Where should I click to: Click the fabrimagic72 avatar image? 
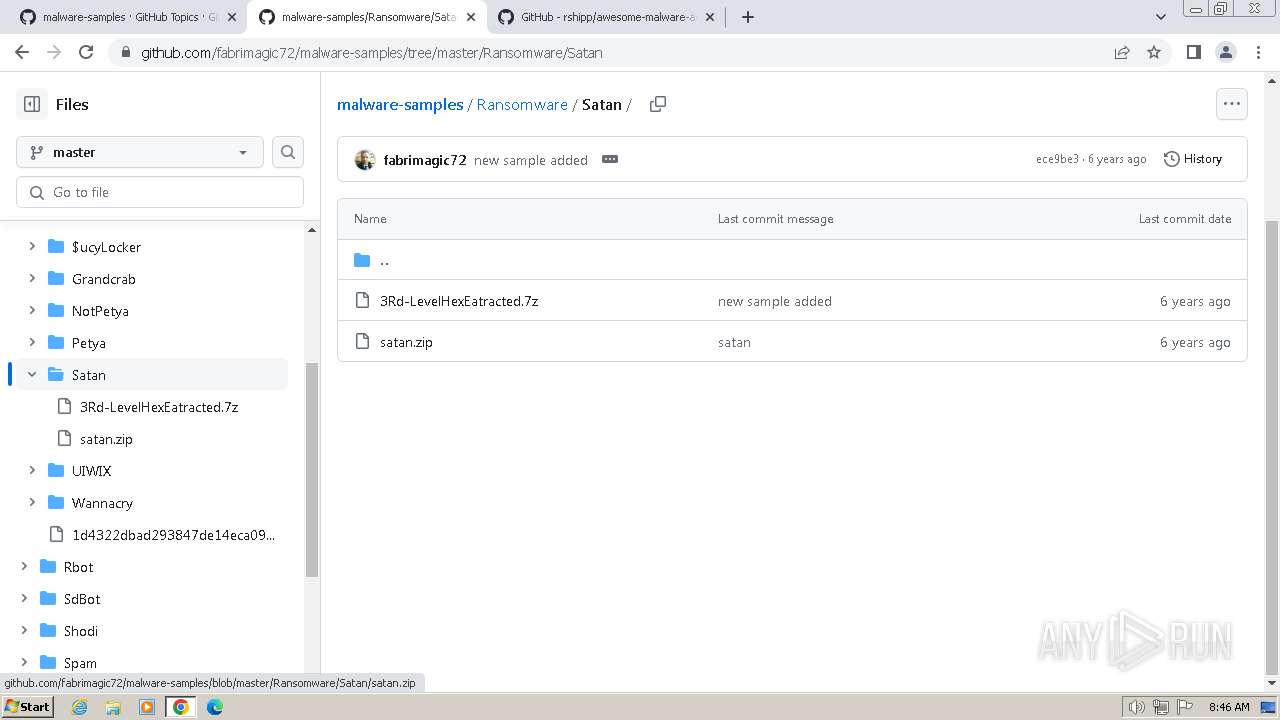[365, 160]
